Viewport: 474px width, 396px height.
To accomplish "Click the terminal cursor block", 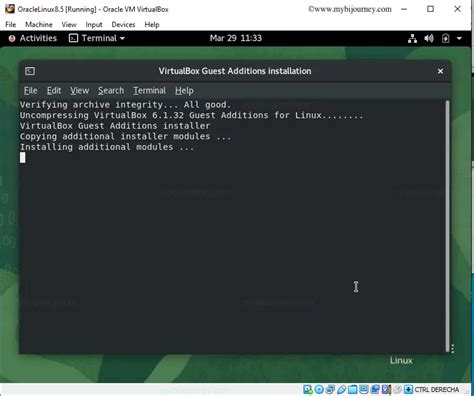I will tap(22, 158).
